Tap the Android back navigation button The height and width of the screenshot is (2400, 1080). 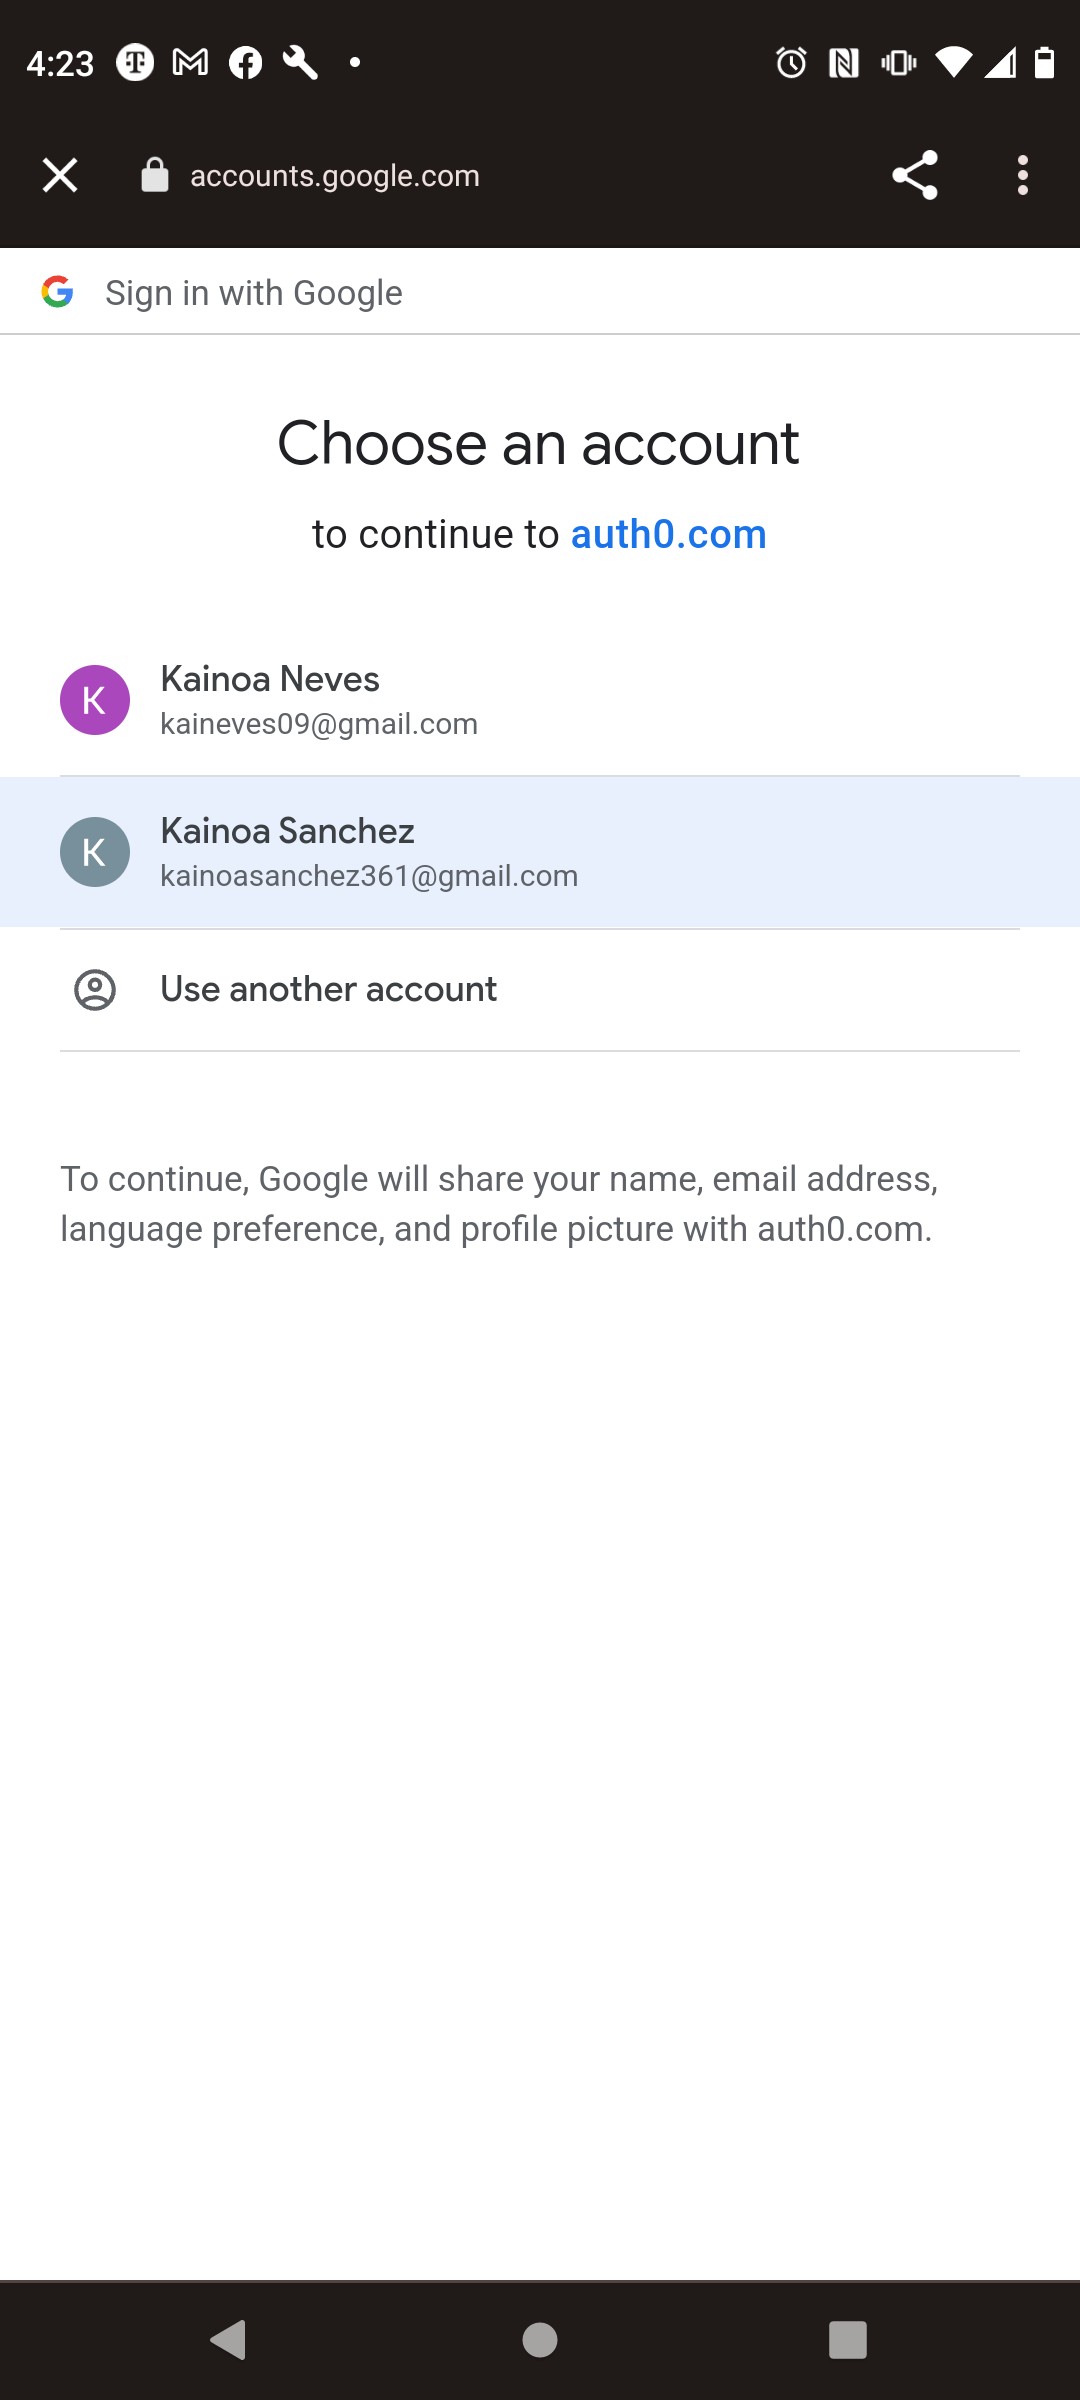(x=229, y=2340)
